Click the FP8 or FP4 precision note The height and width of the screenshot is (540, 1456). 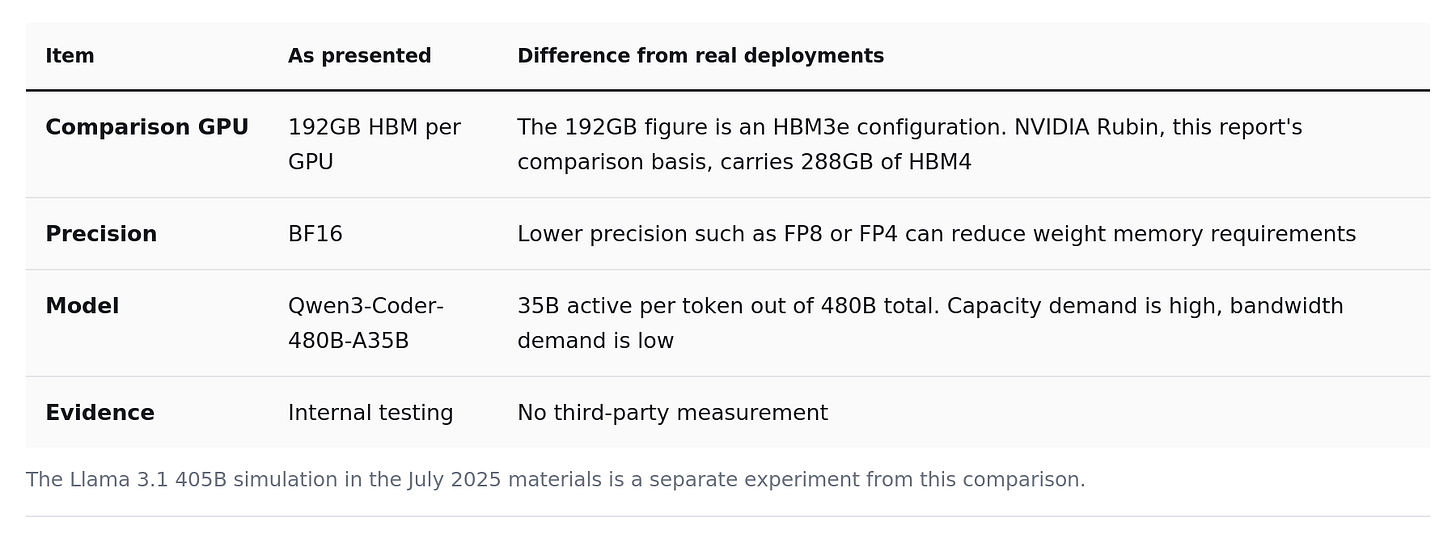pos(936,234)
